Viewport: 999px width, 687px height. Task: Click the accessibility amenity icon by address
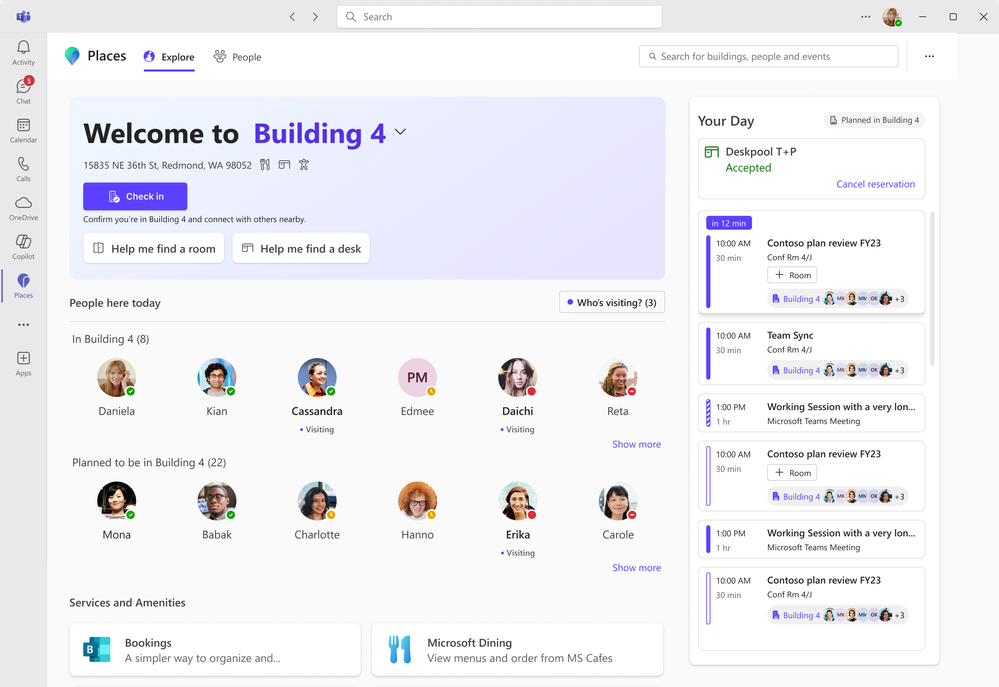(304, 165)
